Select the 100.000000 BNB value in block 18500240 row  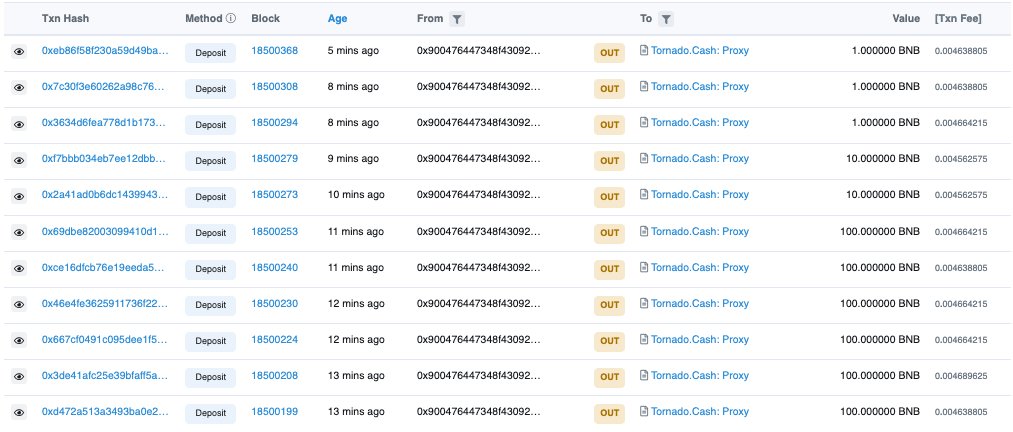coord(880,267)
